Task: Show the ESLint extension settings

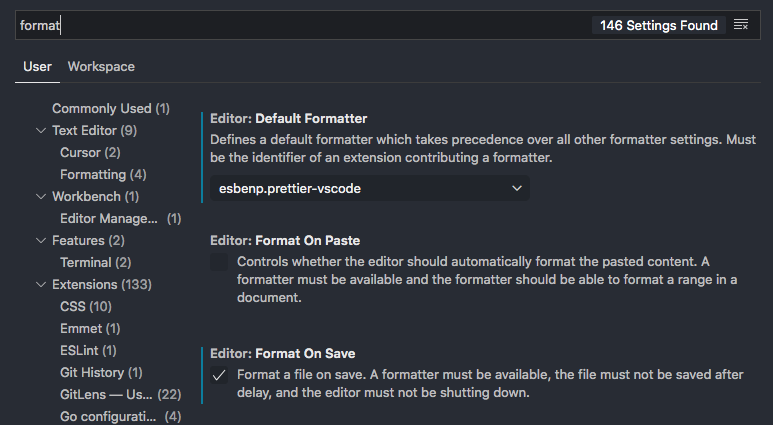Action: click(88, 351)
